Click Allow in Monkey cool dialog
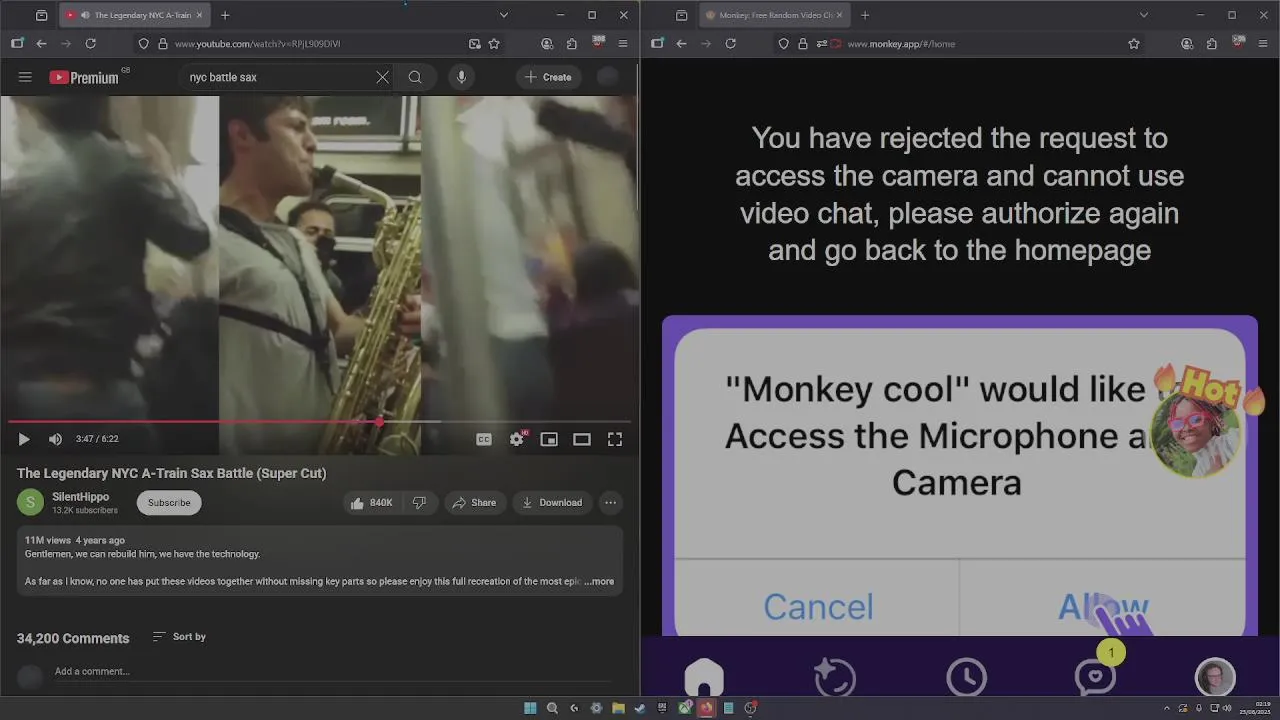The image size is (1280, 720). [1103, 607]
